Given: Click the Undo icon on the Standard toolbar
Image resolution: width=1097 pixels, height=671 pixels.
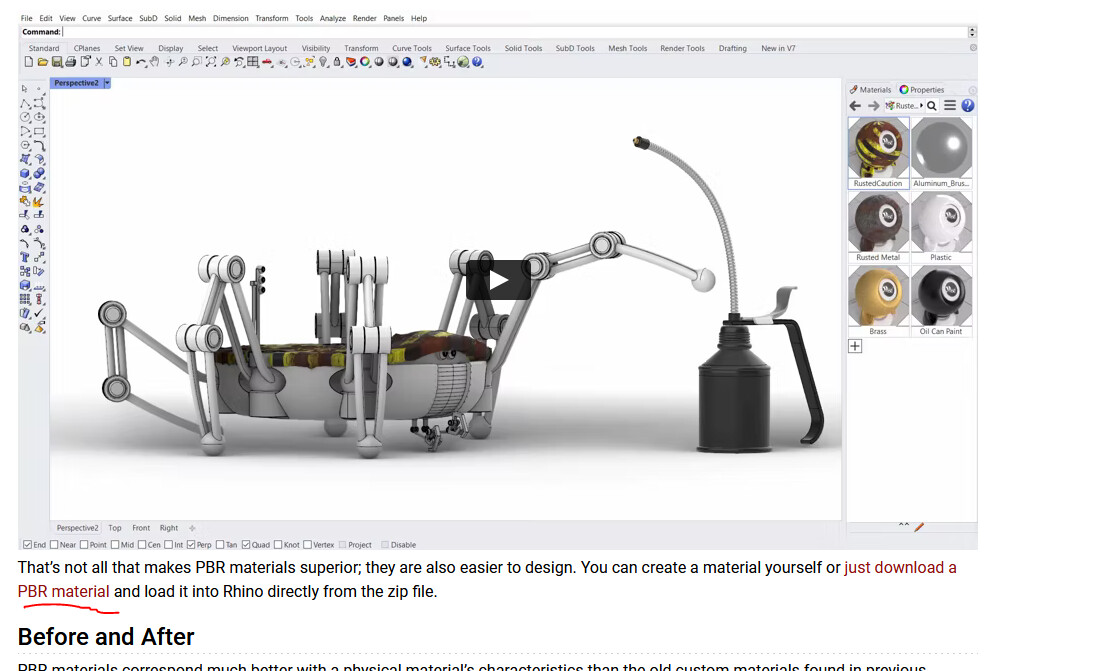Looking at the screenshot, I should (140, 62).
